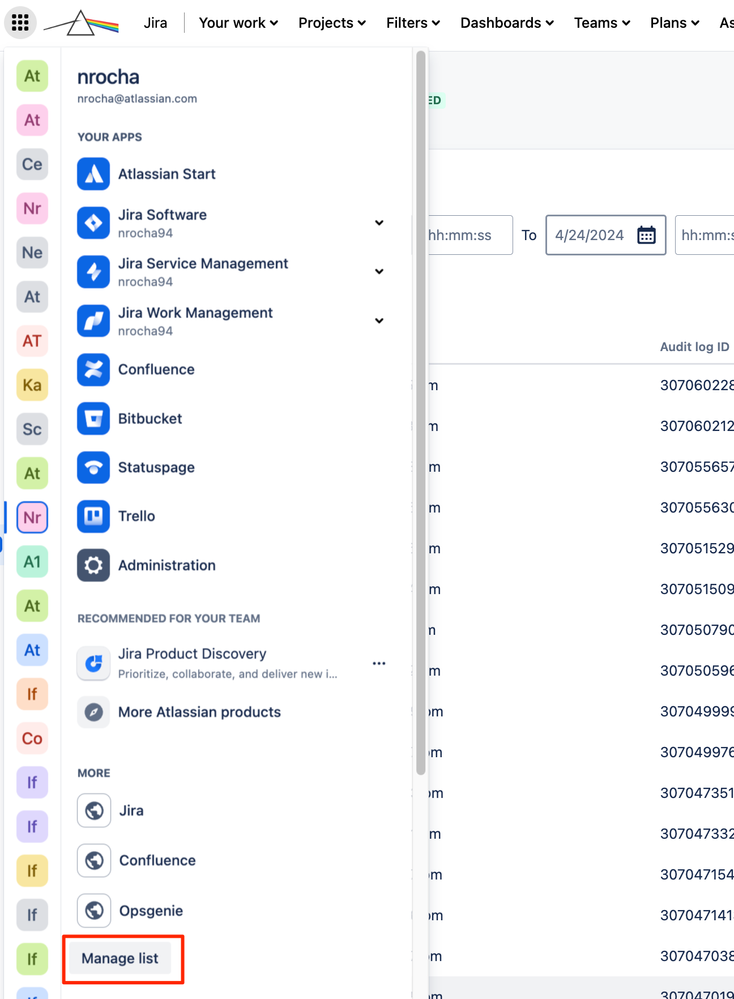Open the More Atlassian products compass icon

pyautogui.click(x=94, y=712)
